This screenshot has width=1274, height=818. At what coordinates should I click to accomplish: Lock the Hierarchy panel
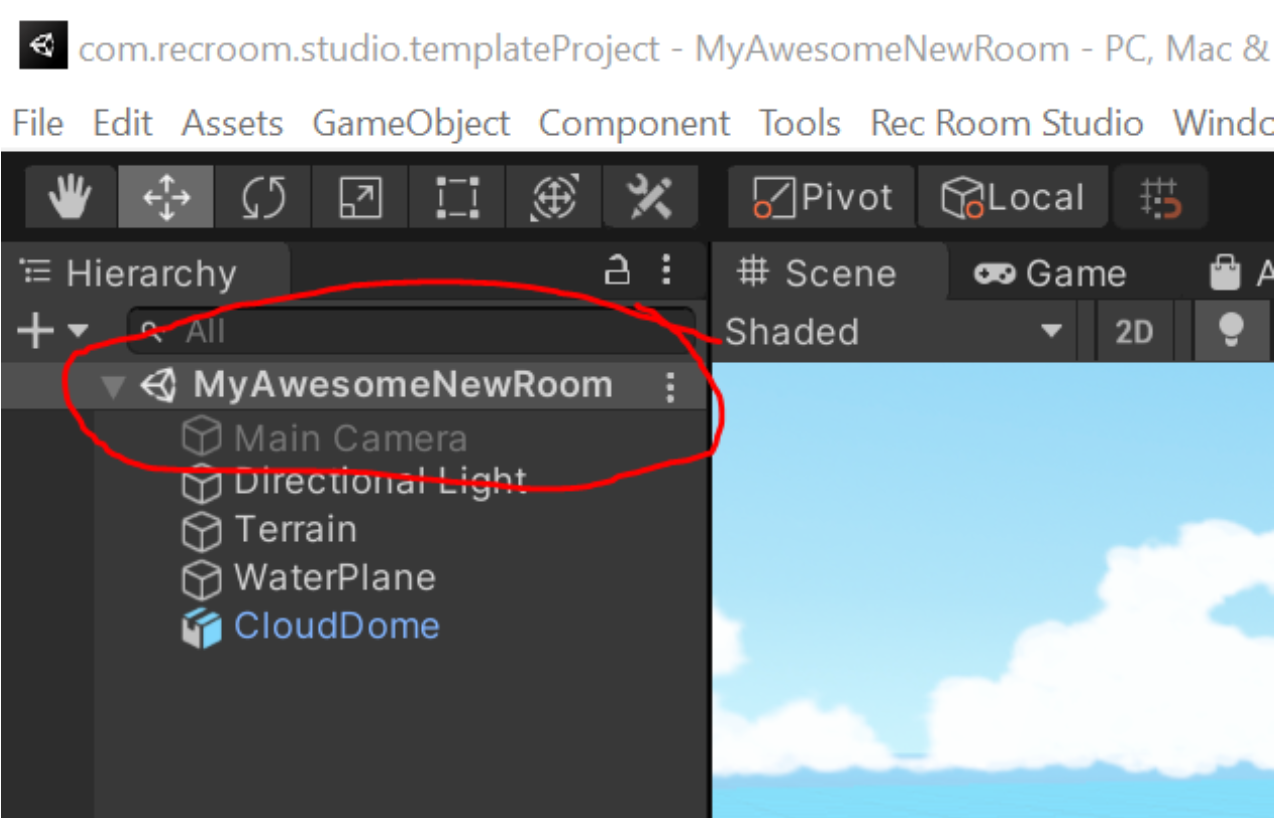(x=618, y=270)
